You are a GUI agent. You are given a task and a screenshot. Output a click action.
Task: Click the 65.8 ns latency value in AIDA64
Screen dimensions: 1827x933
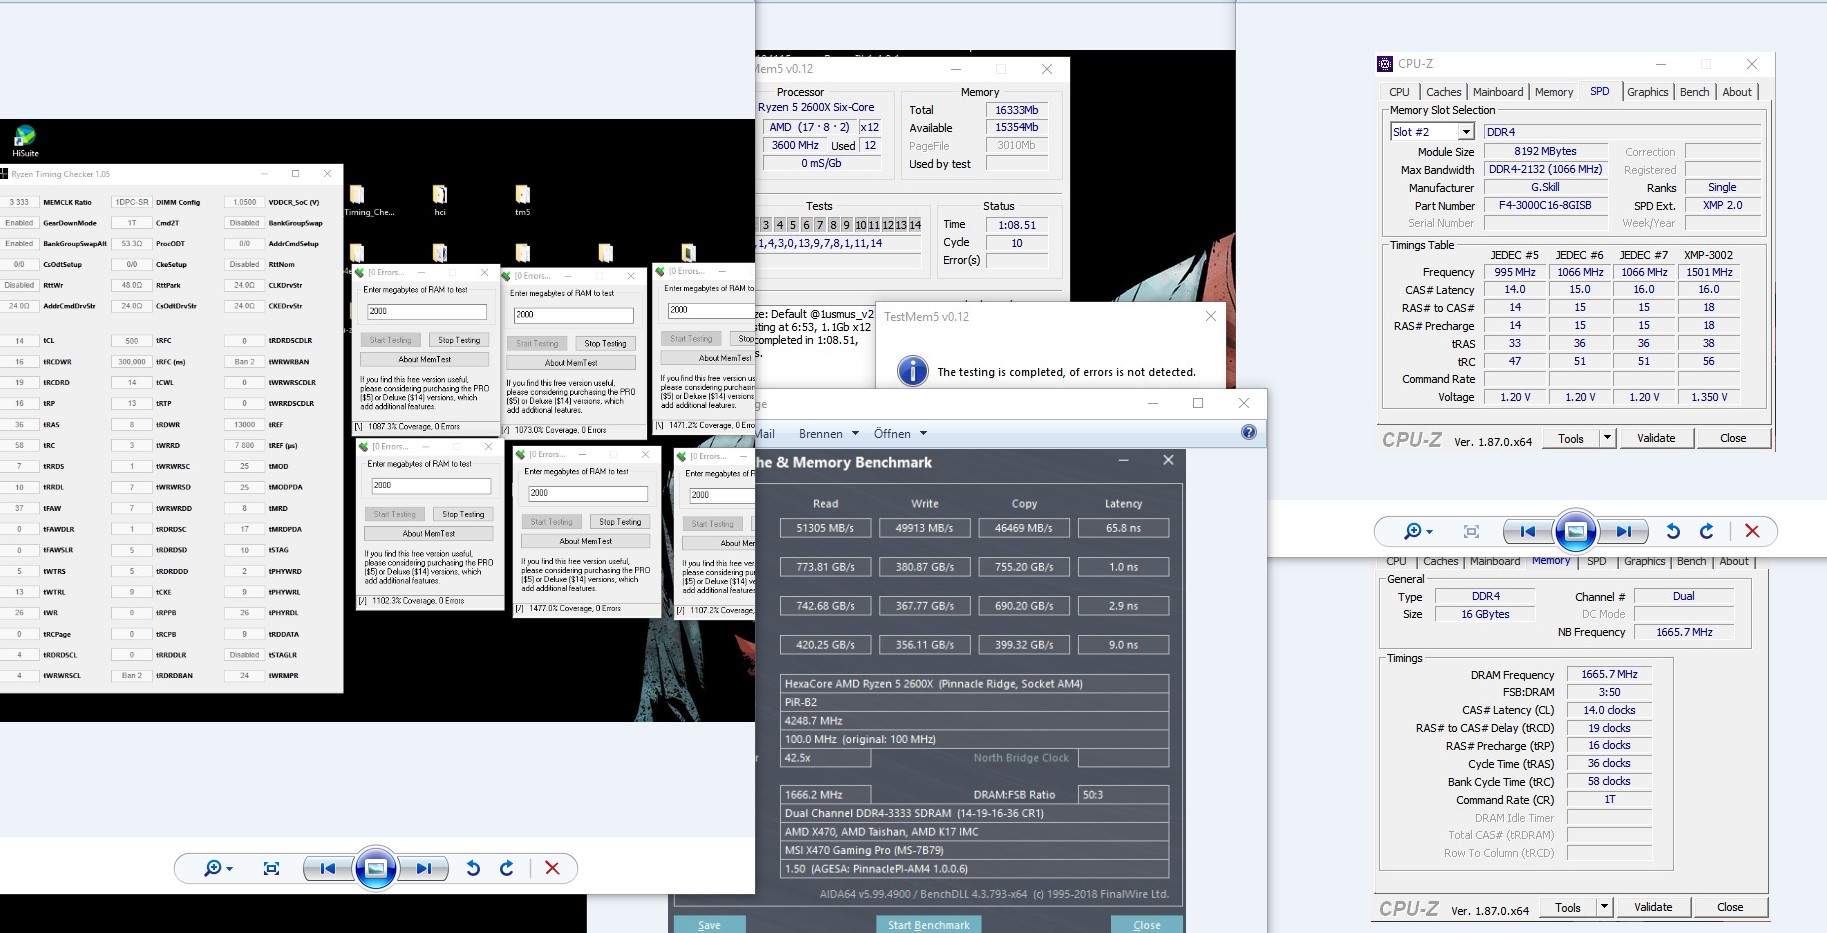point(1123,528)
